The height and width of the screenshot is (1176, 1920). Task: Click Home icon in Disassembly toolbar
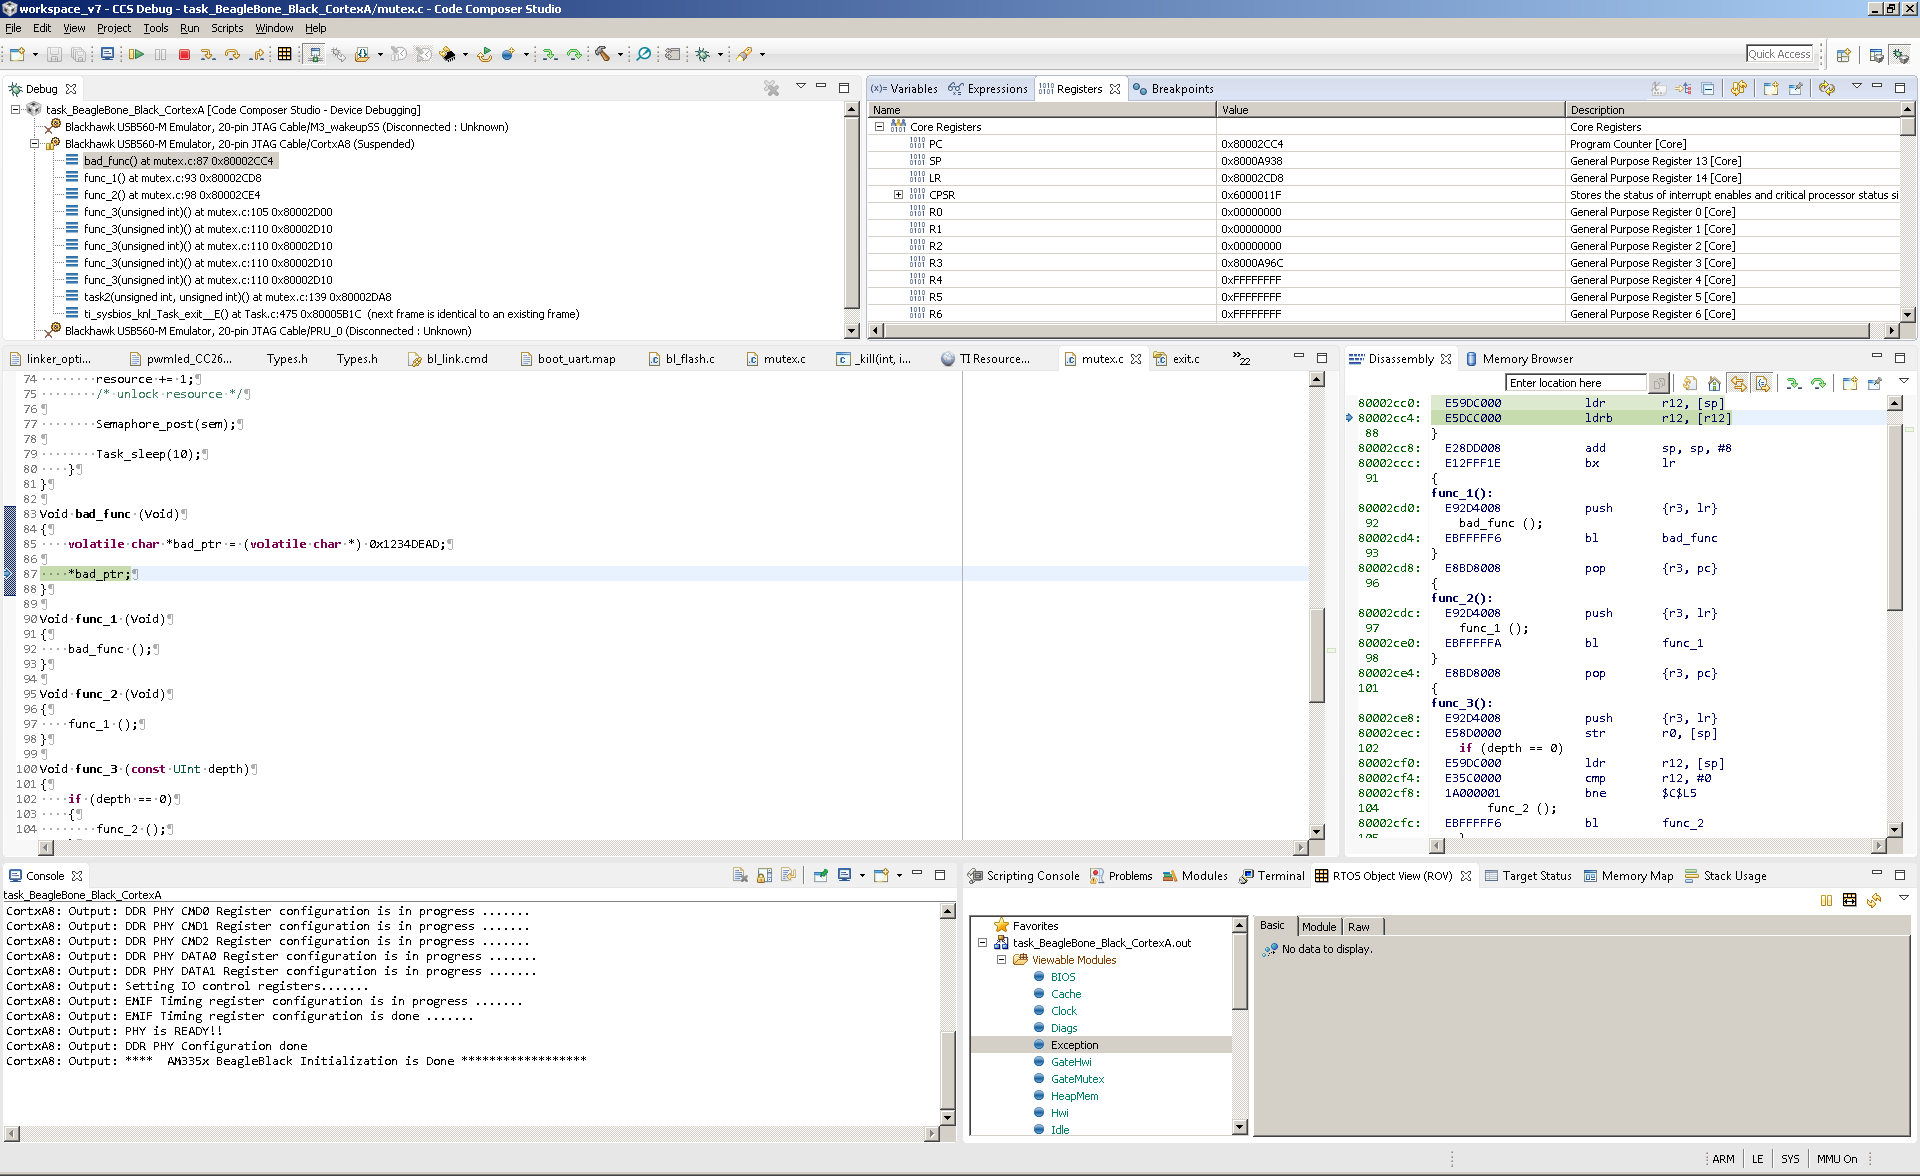(1714, 383)
